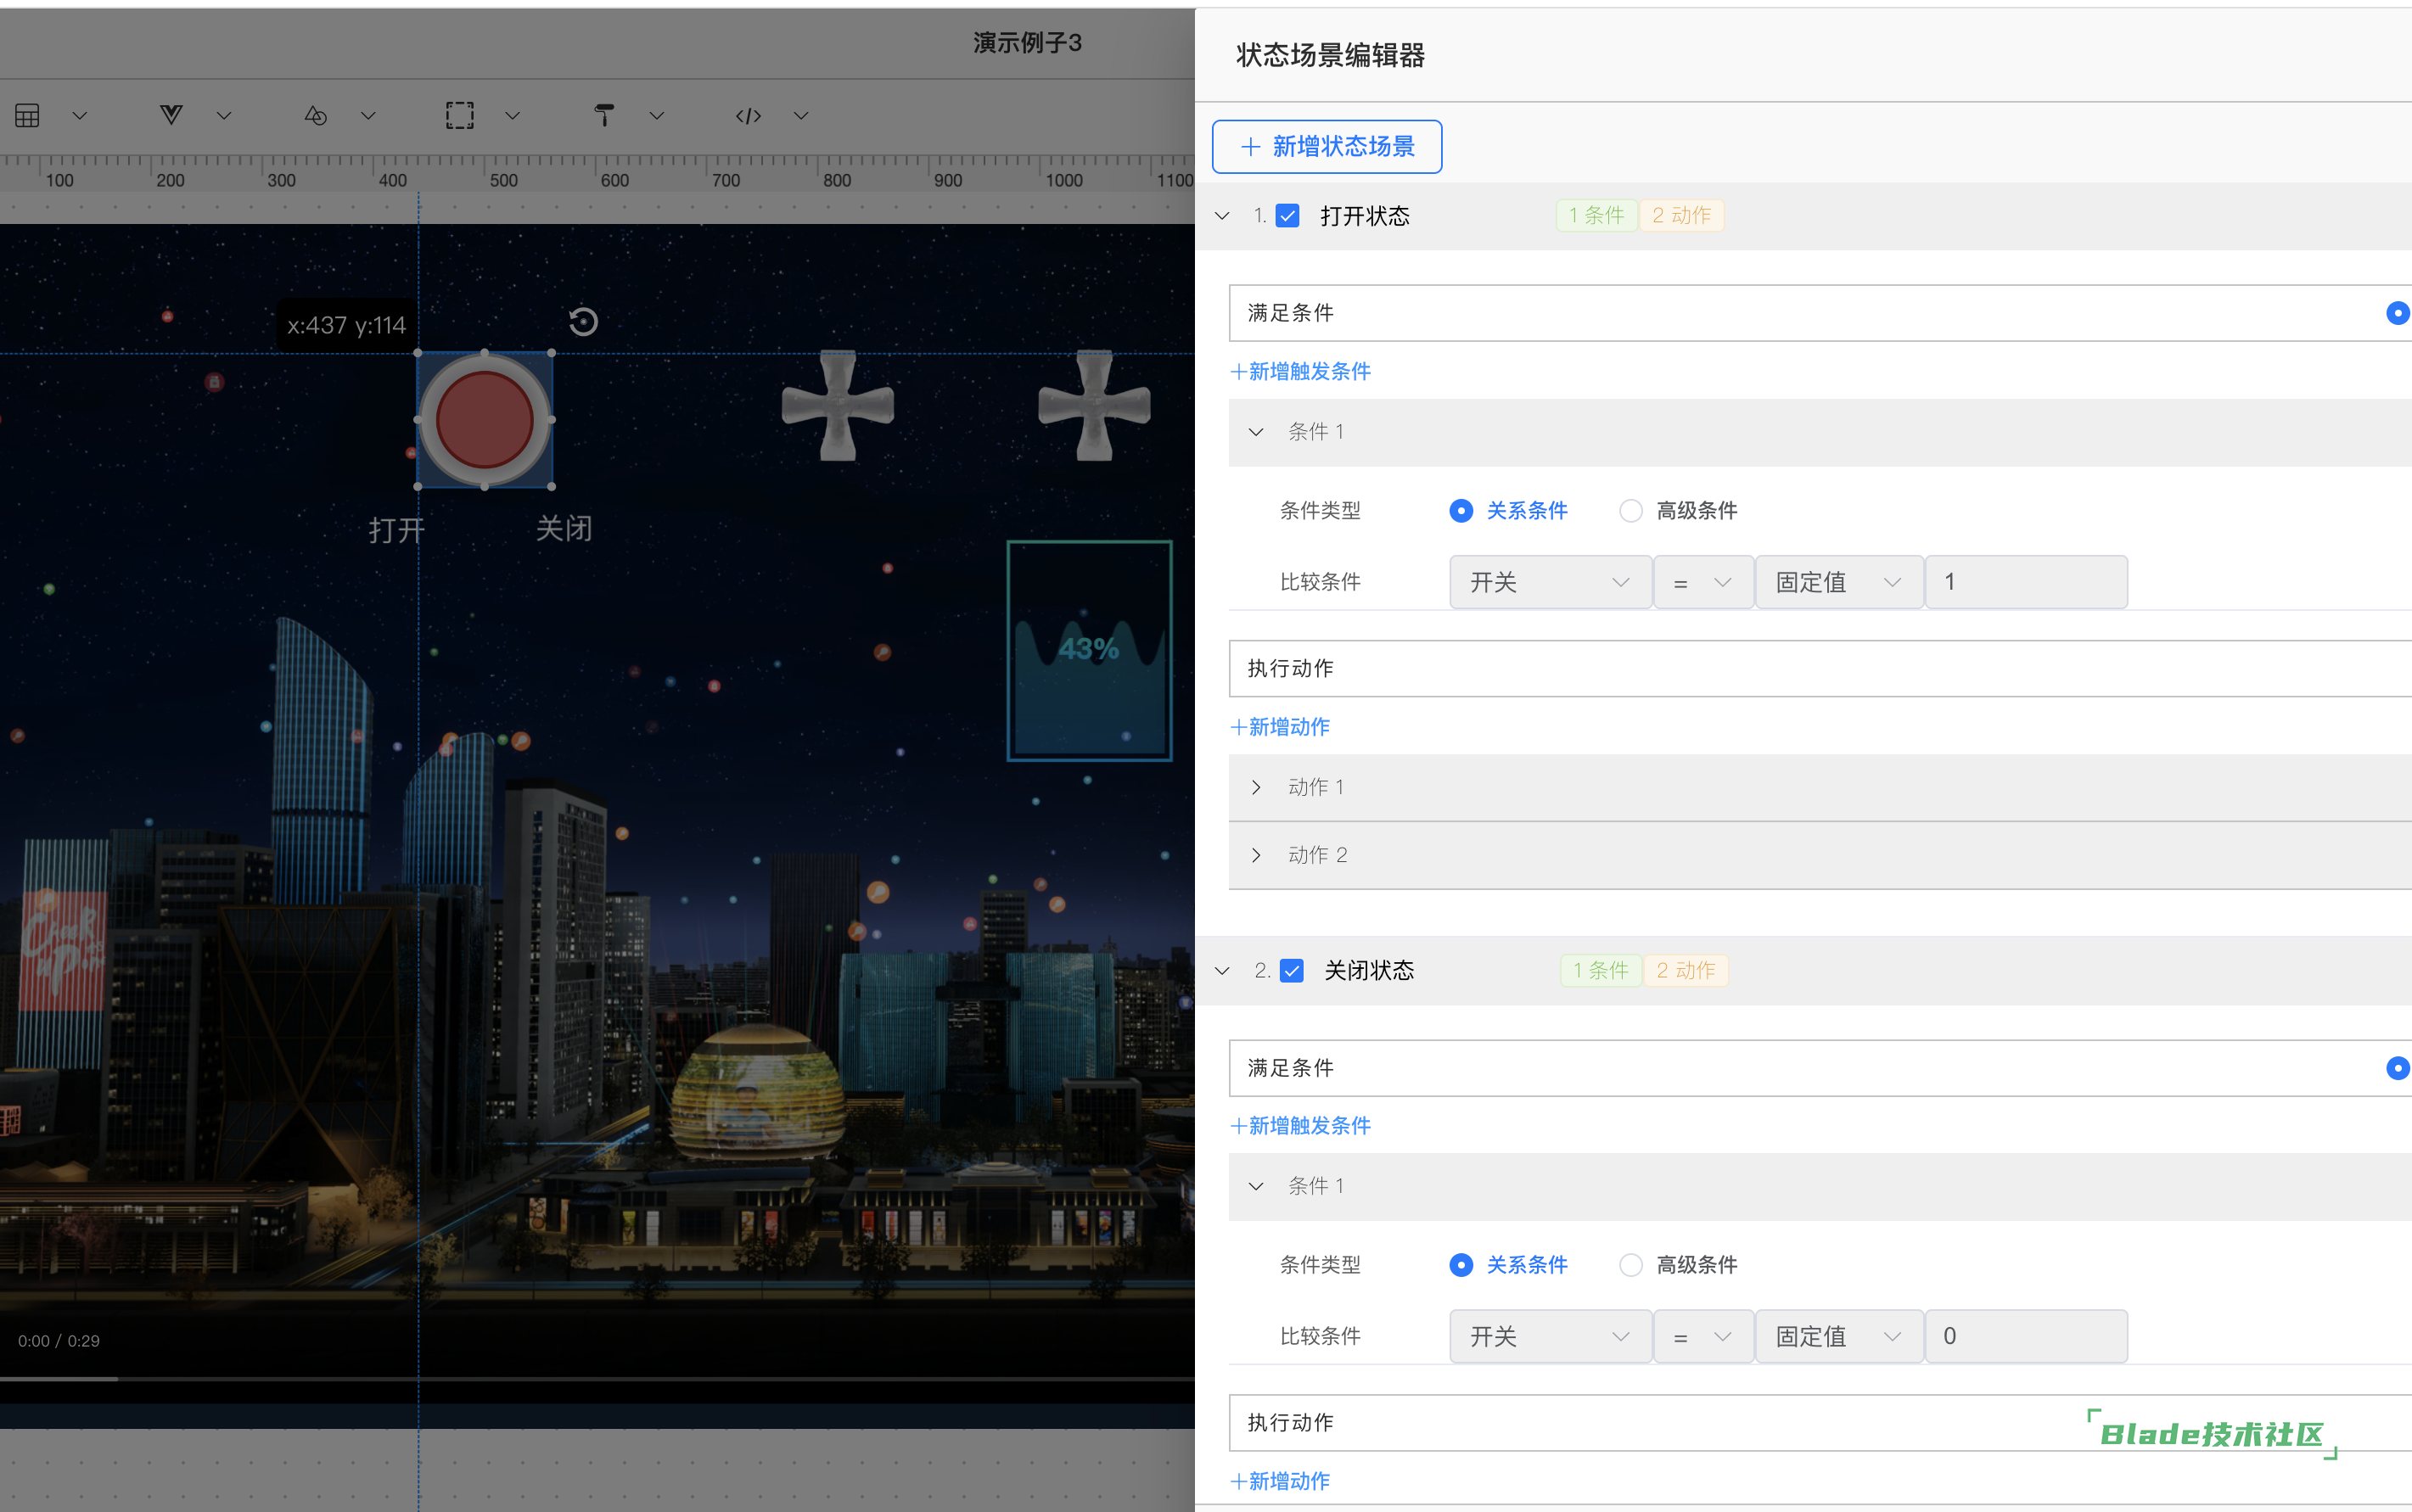Uncheck the 打开状态 scene checkbox
Viewport: 2412px width, 1512px height.
coord(1288,216)
